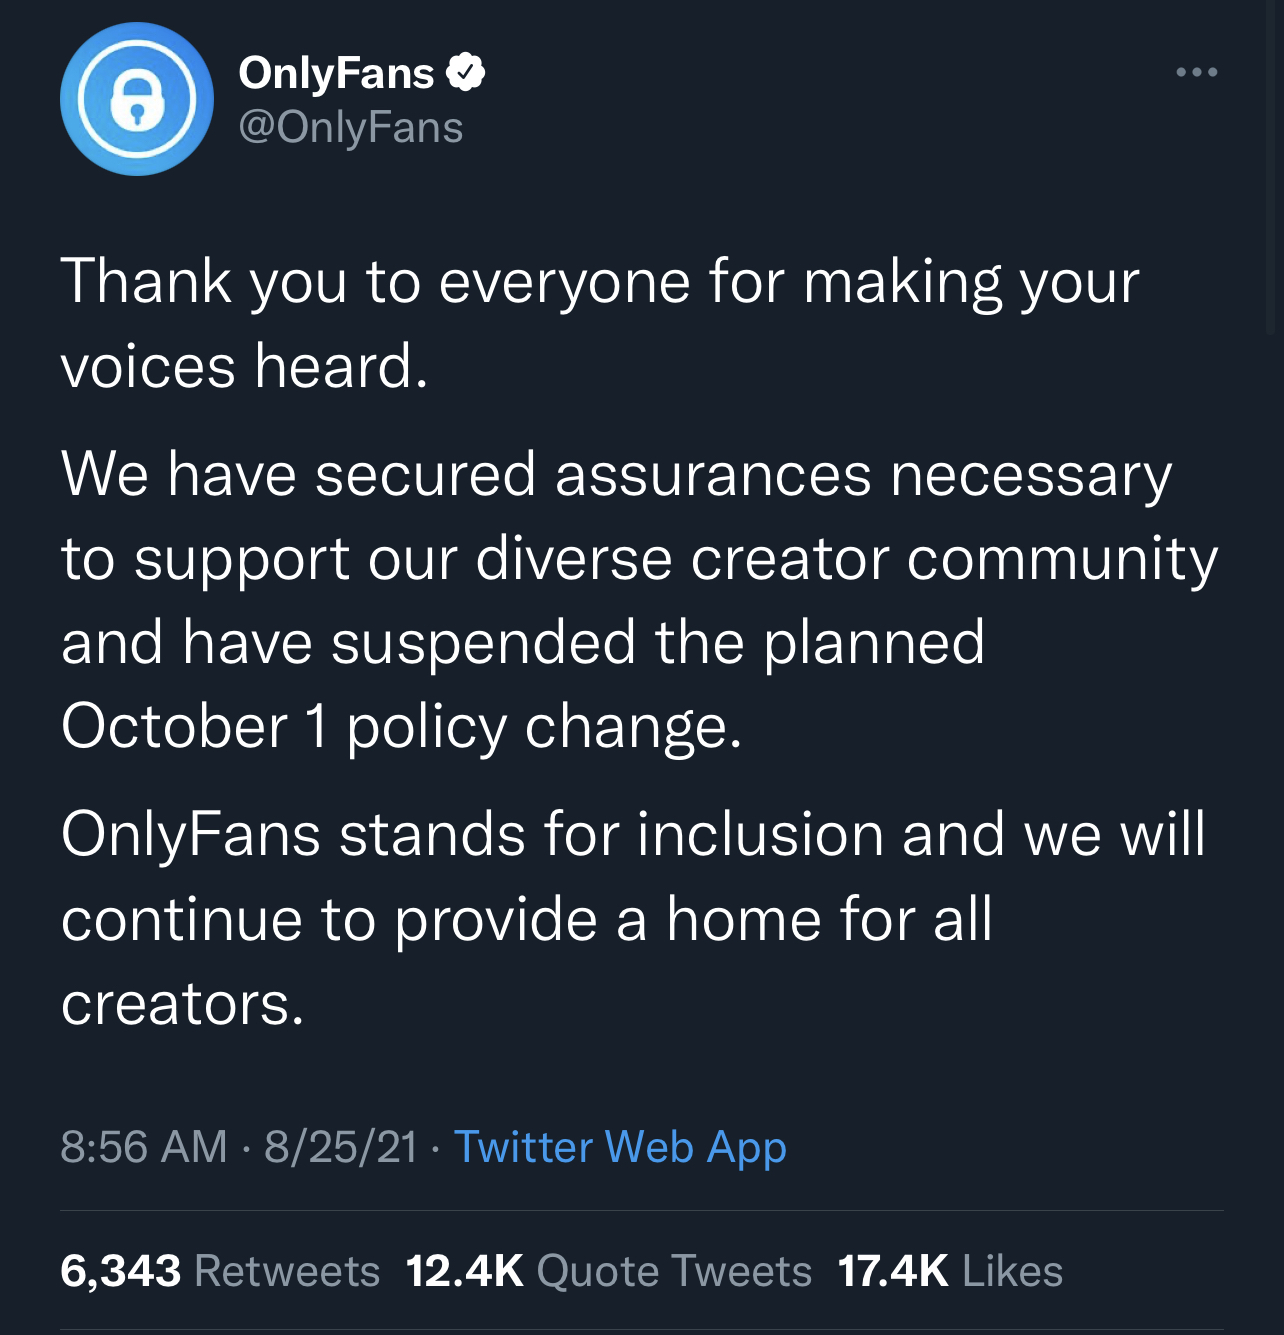Click the blue verified badge
This screenshot has width=1284, height=1335.
[x=465, y=73]
